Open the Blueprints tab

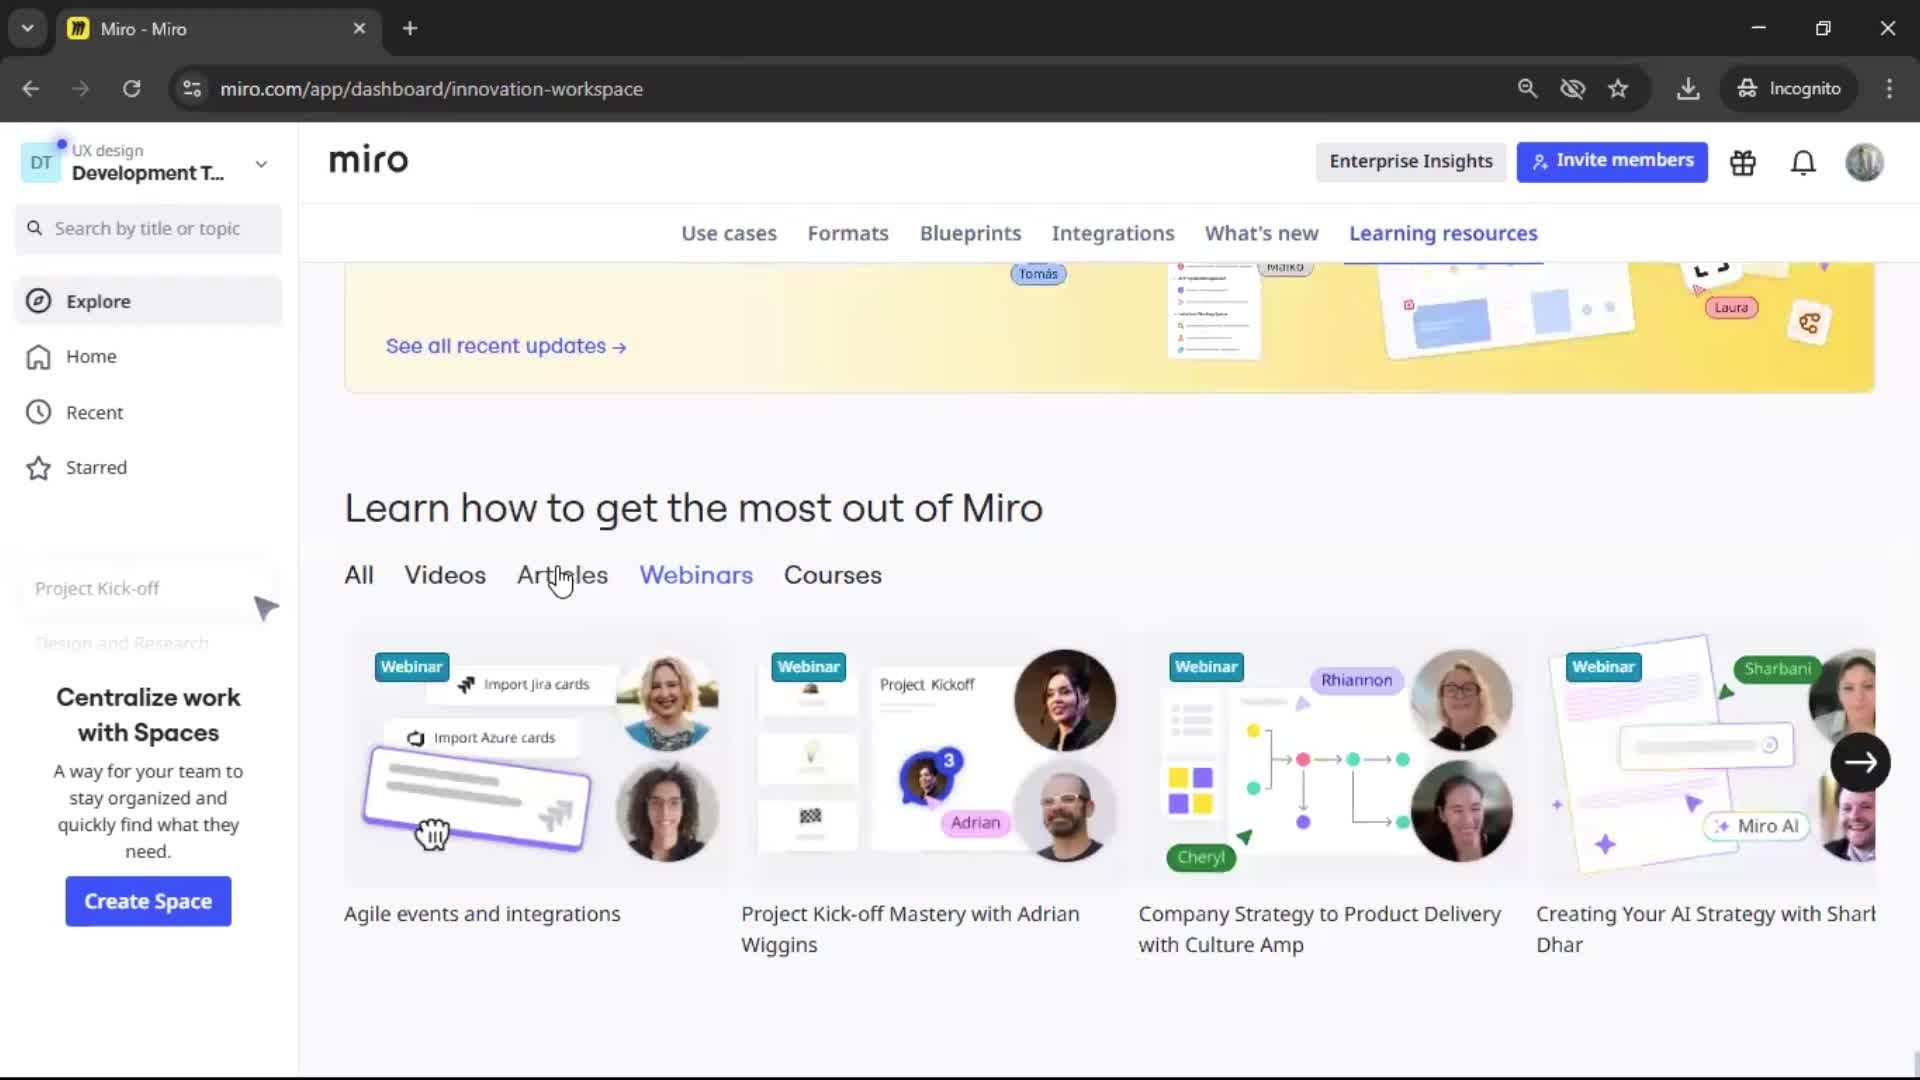(970, 233)
